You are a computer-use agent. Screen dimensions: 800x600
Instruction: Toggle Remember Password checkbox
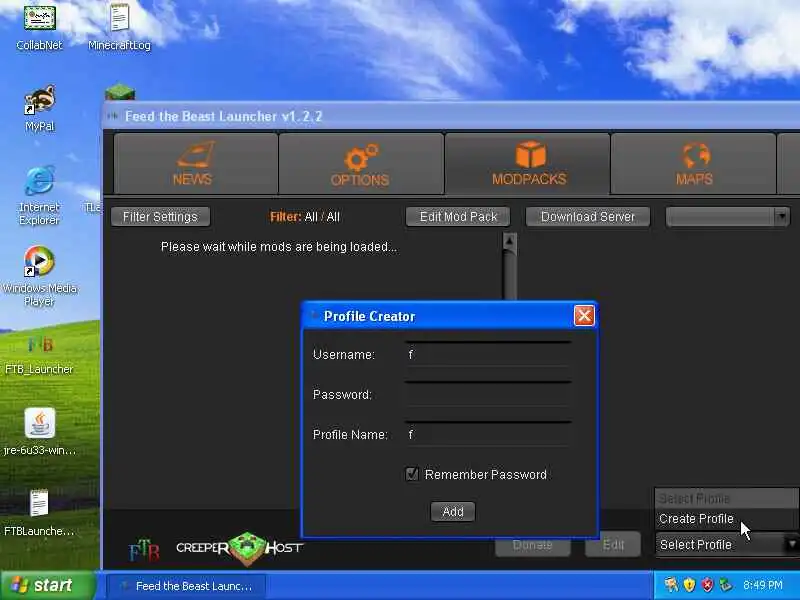click(412, 474)
